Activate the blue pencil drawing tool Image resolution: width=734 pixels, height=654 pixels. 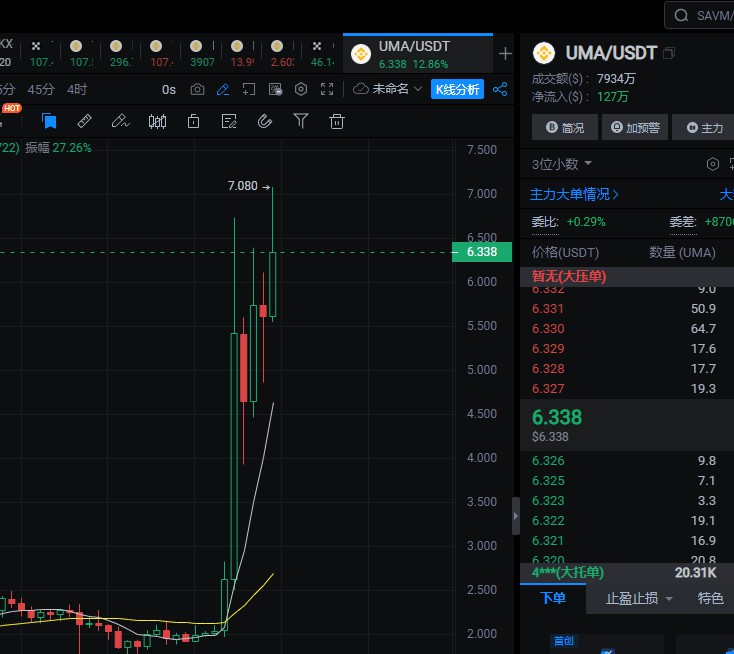(x=223, y=89)
